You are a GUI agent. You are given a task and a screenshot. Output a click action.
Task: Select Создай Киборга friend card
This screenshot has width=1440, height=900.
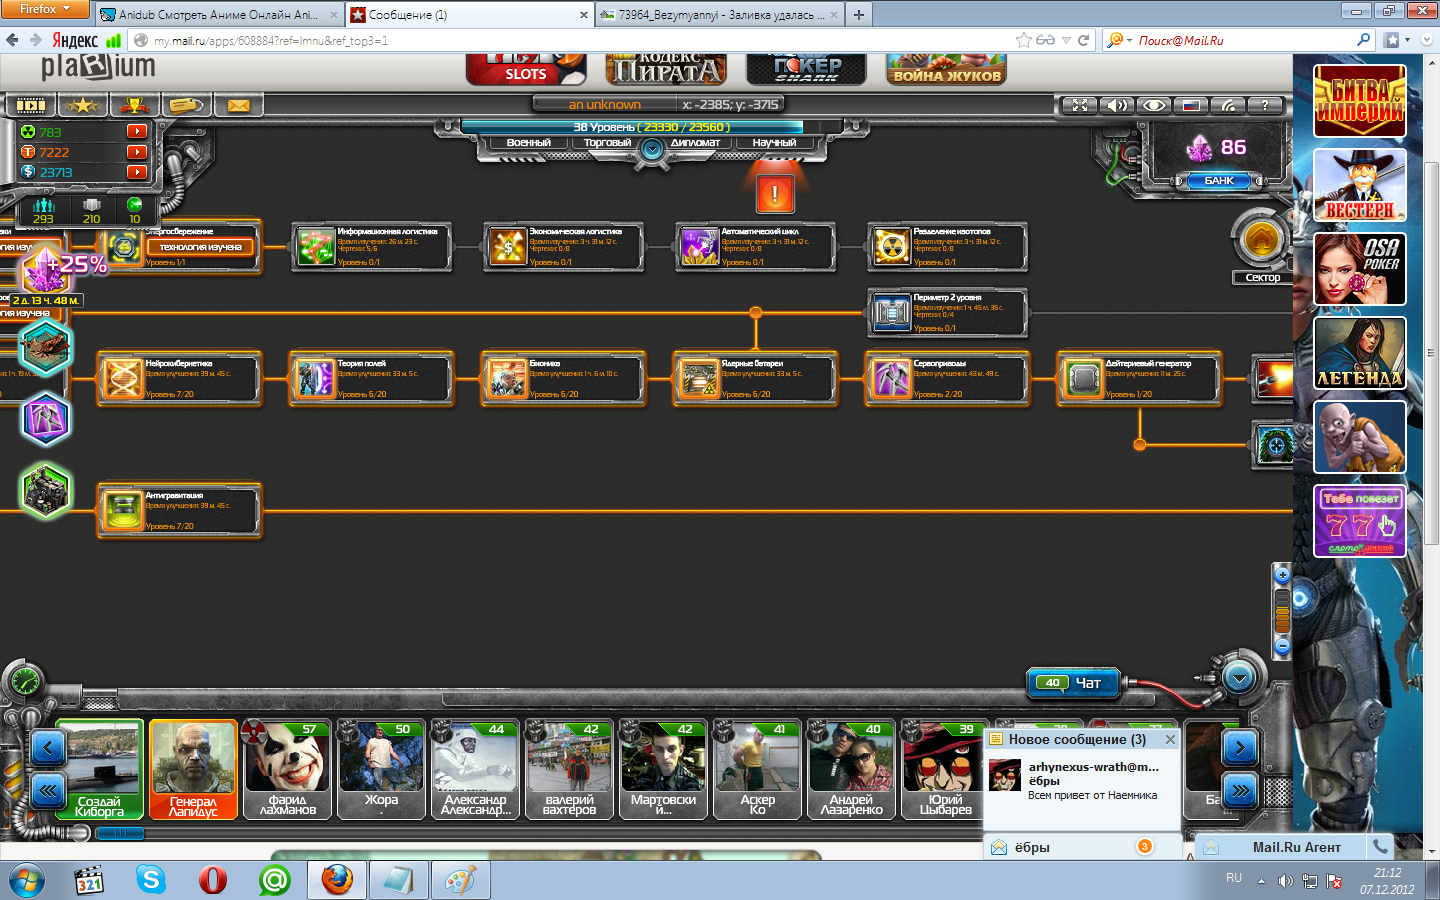click(x=98, y=769)
